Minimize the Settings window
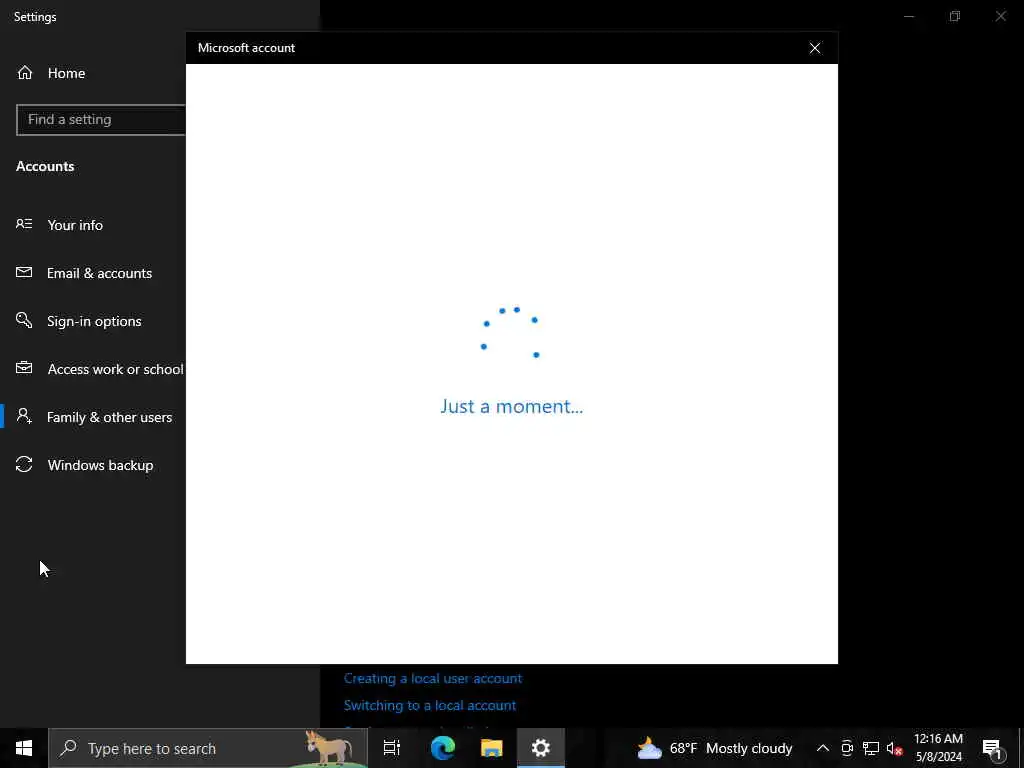The image size is (1024, 768). [909, 16]
